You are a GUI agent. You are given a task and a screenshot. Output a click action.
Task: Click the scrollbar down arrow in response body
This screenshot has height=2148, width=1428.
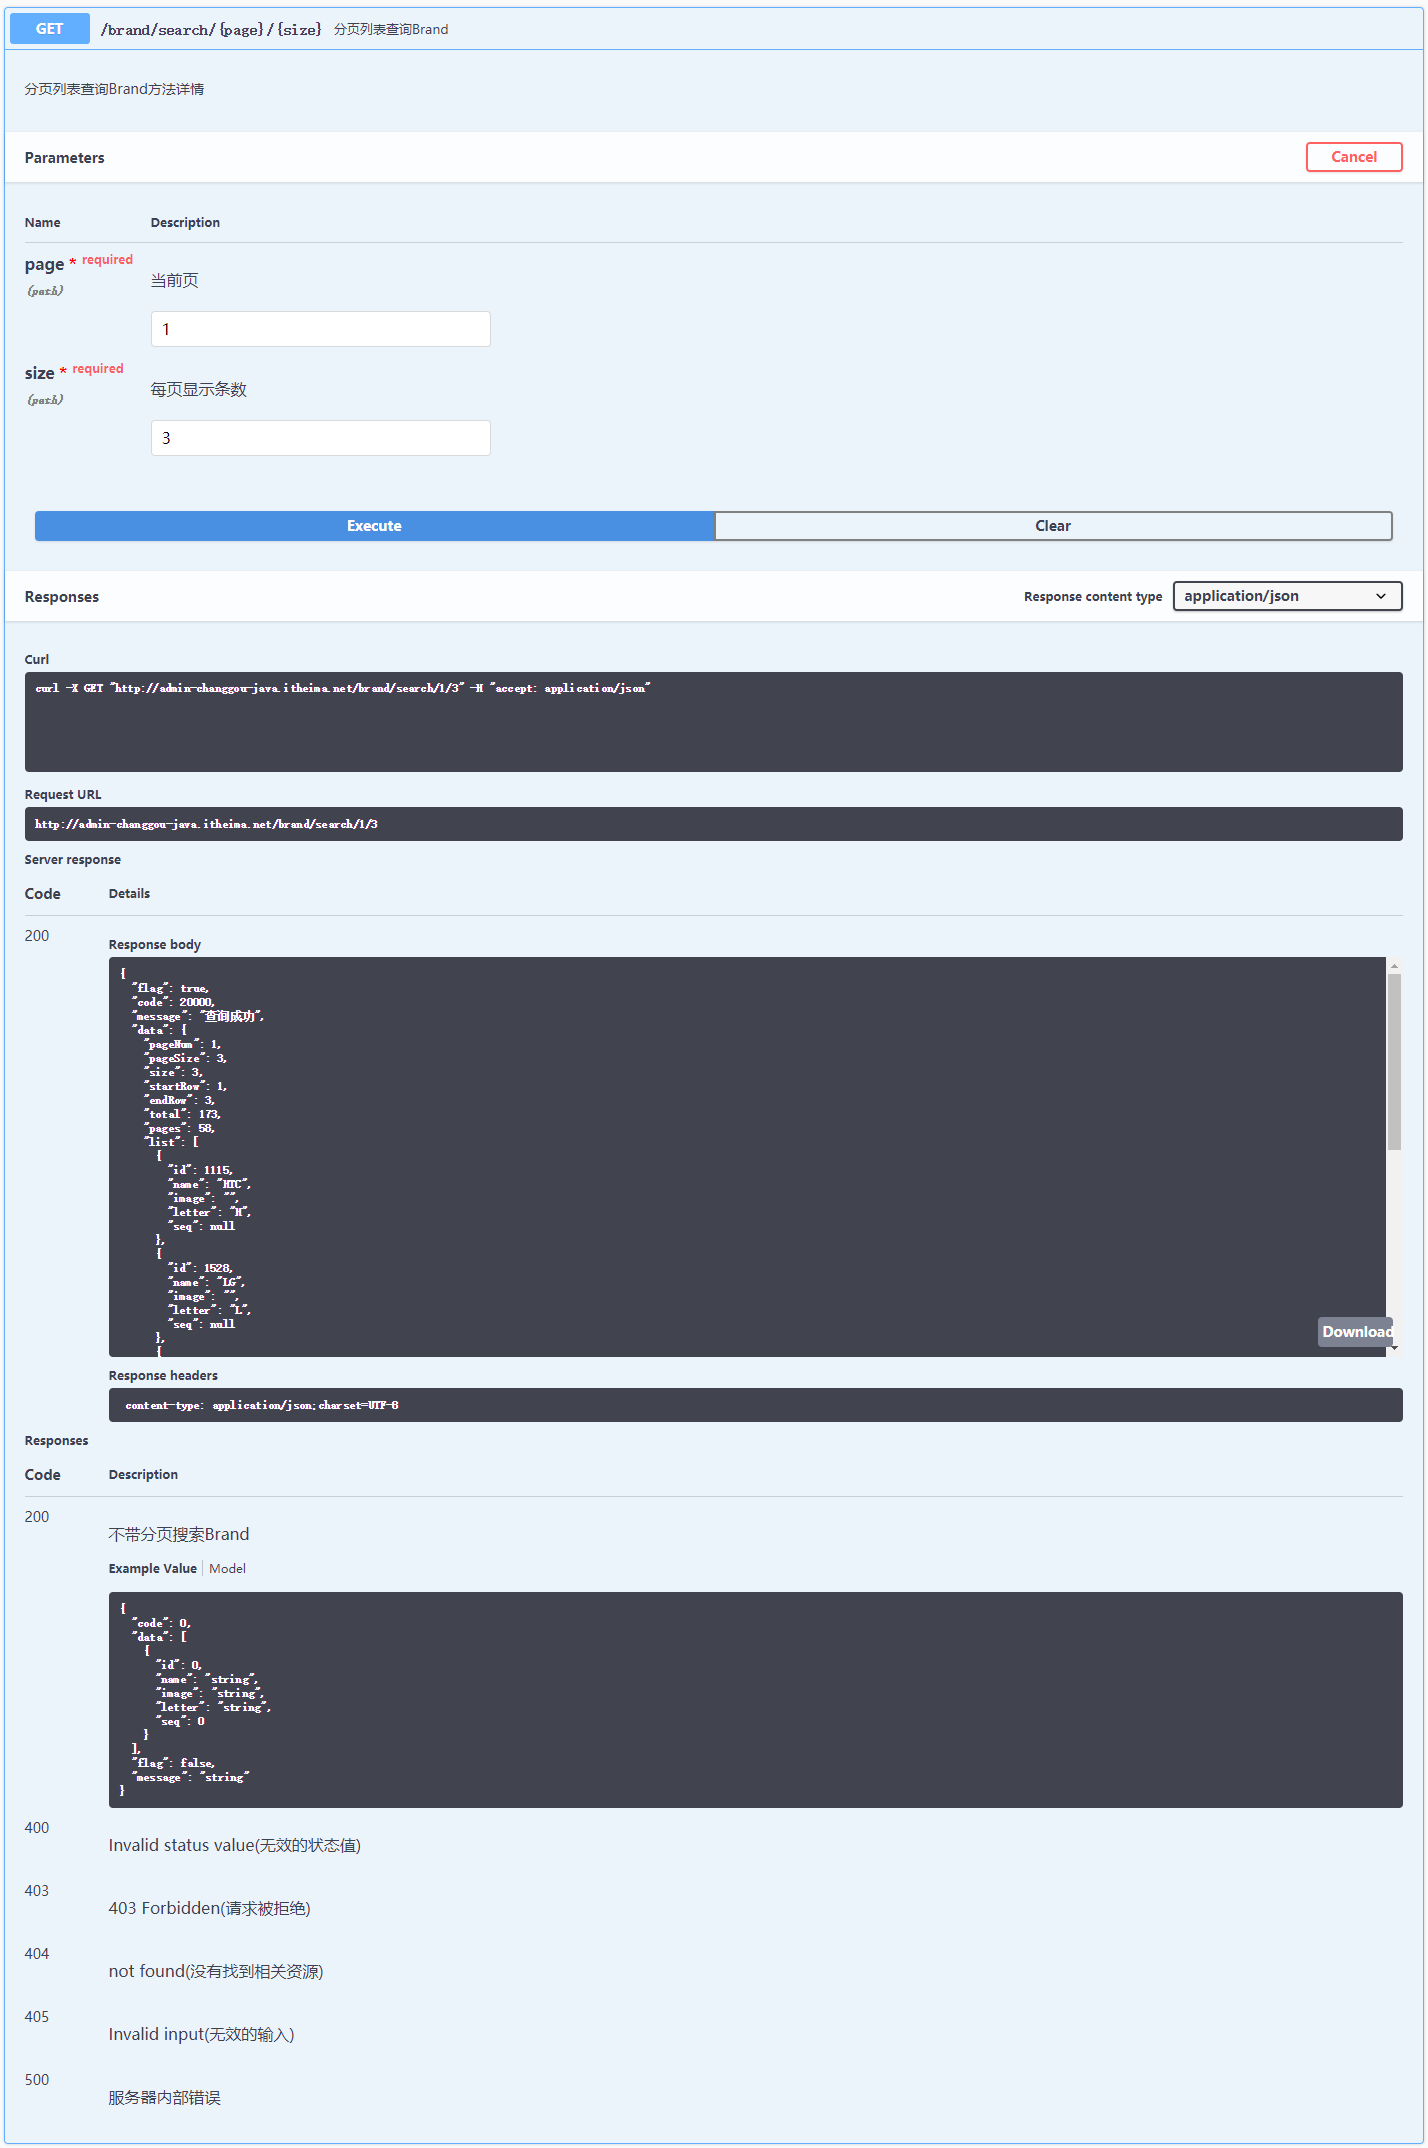1394,1349
